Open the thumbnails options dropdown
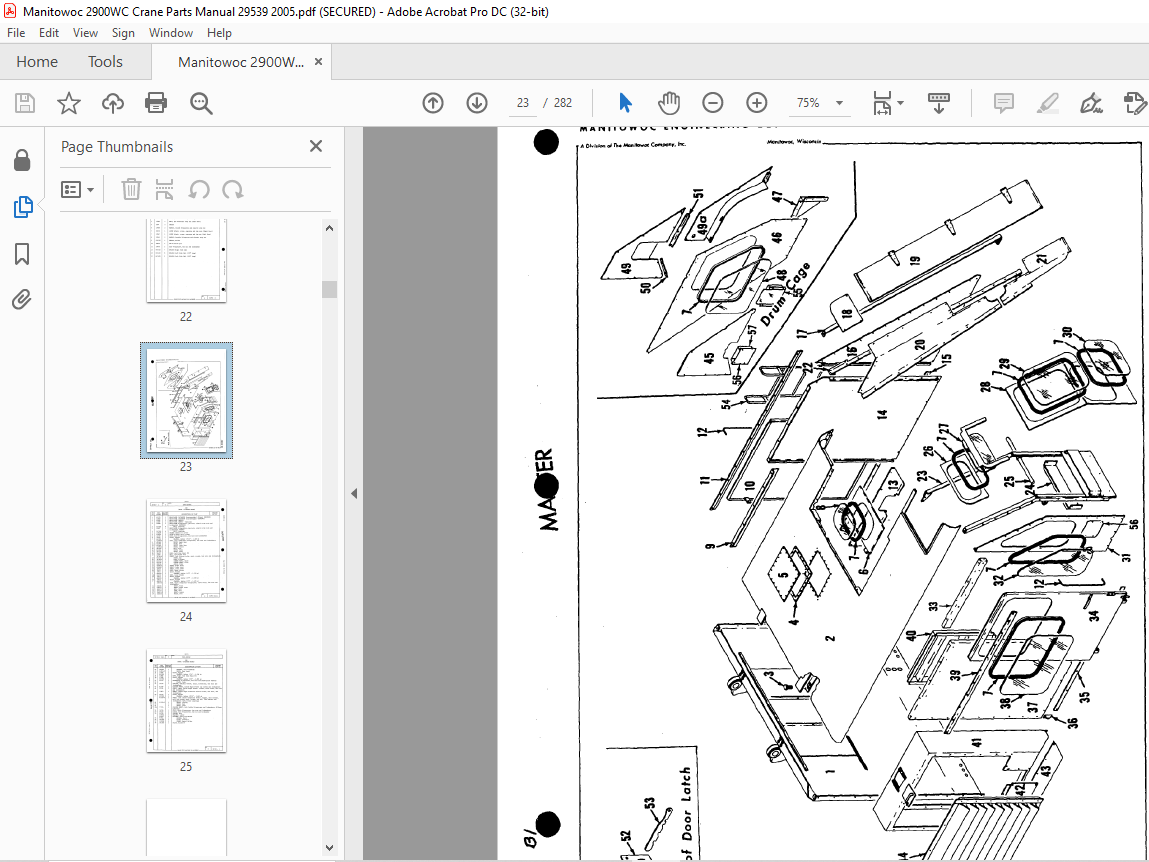 click(78, 189)
